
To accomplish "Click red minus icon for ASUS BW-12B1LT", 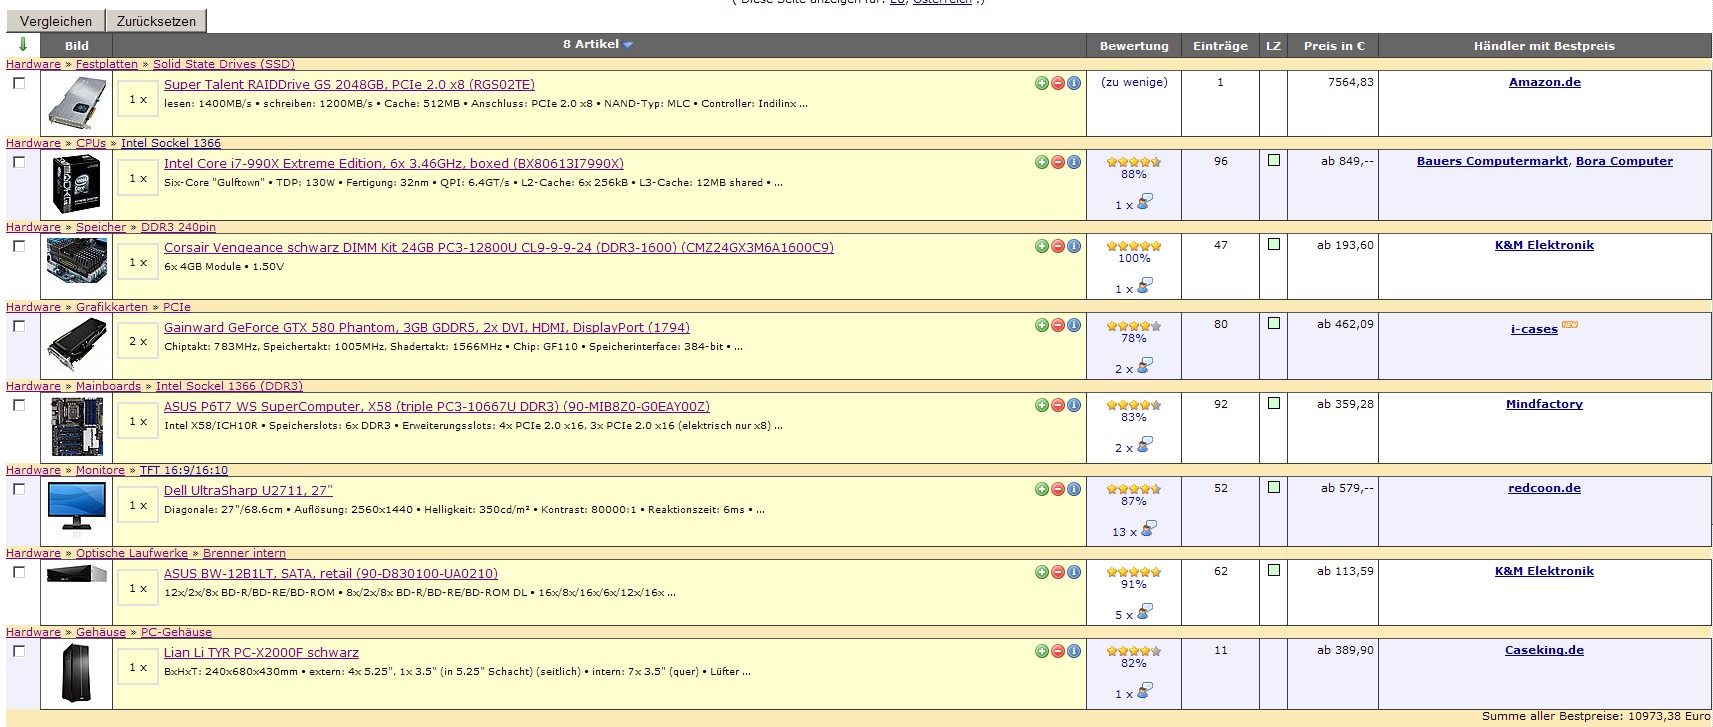I will pos(1058,572).
